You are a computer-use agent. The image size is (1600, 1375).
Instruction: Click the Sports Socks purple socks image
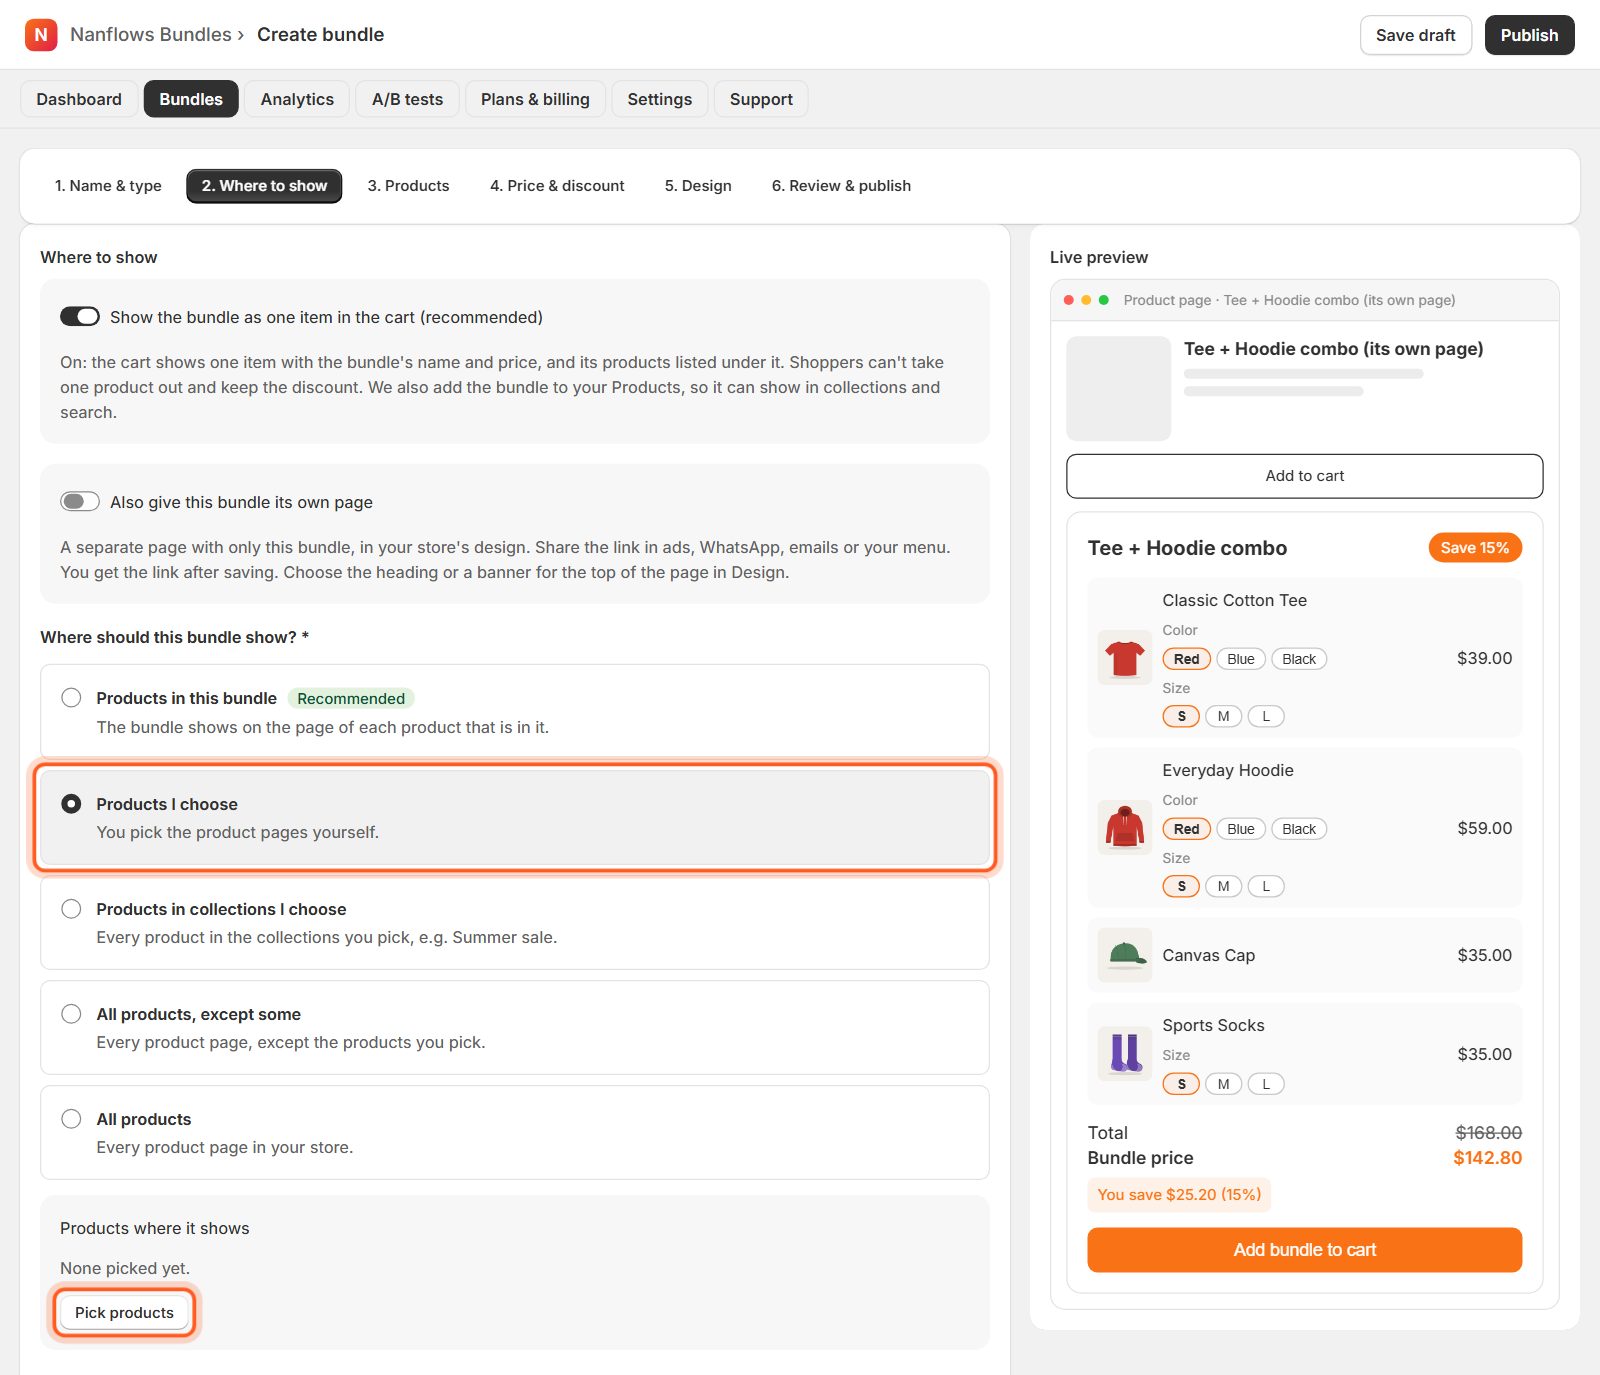(1125, 1054)
